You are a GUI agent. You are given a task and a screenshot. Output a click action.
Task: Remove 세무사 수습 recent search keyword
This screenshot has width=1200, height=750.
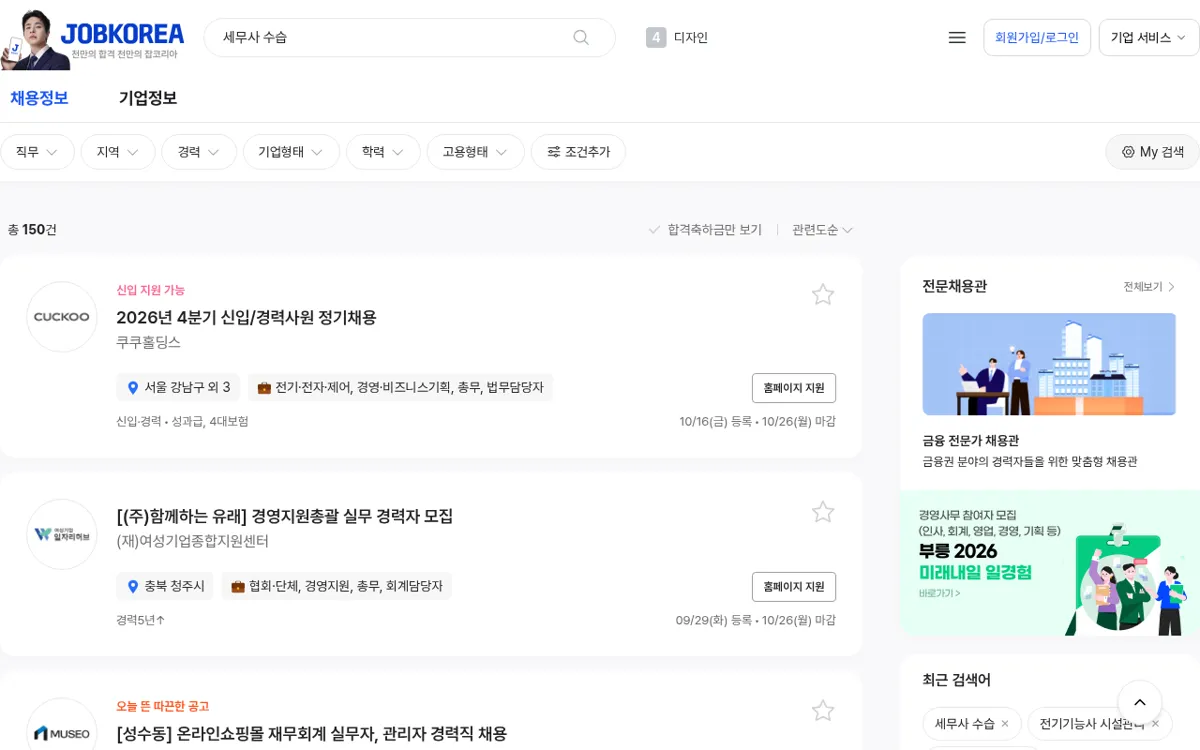(x=1005, y=723)
